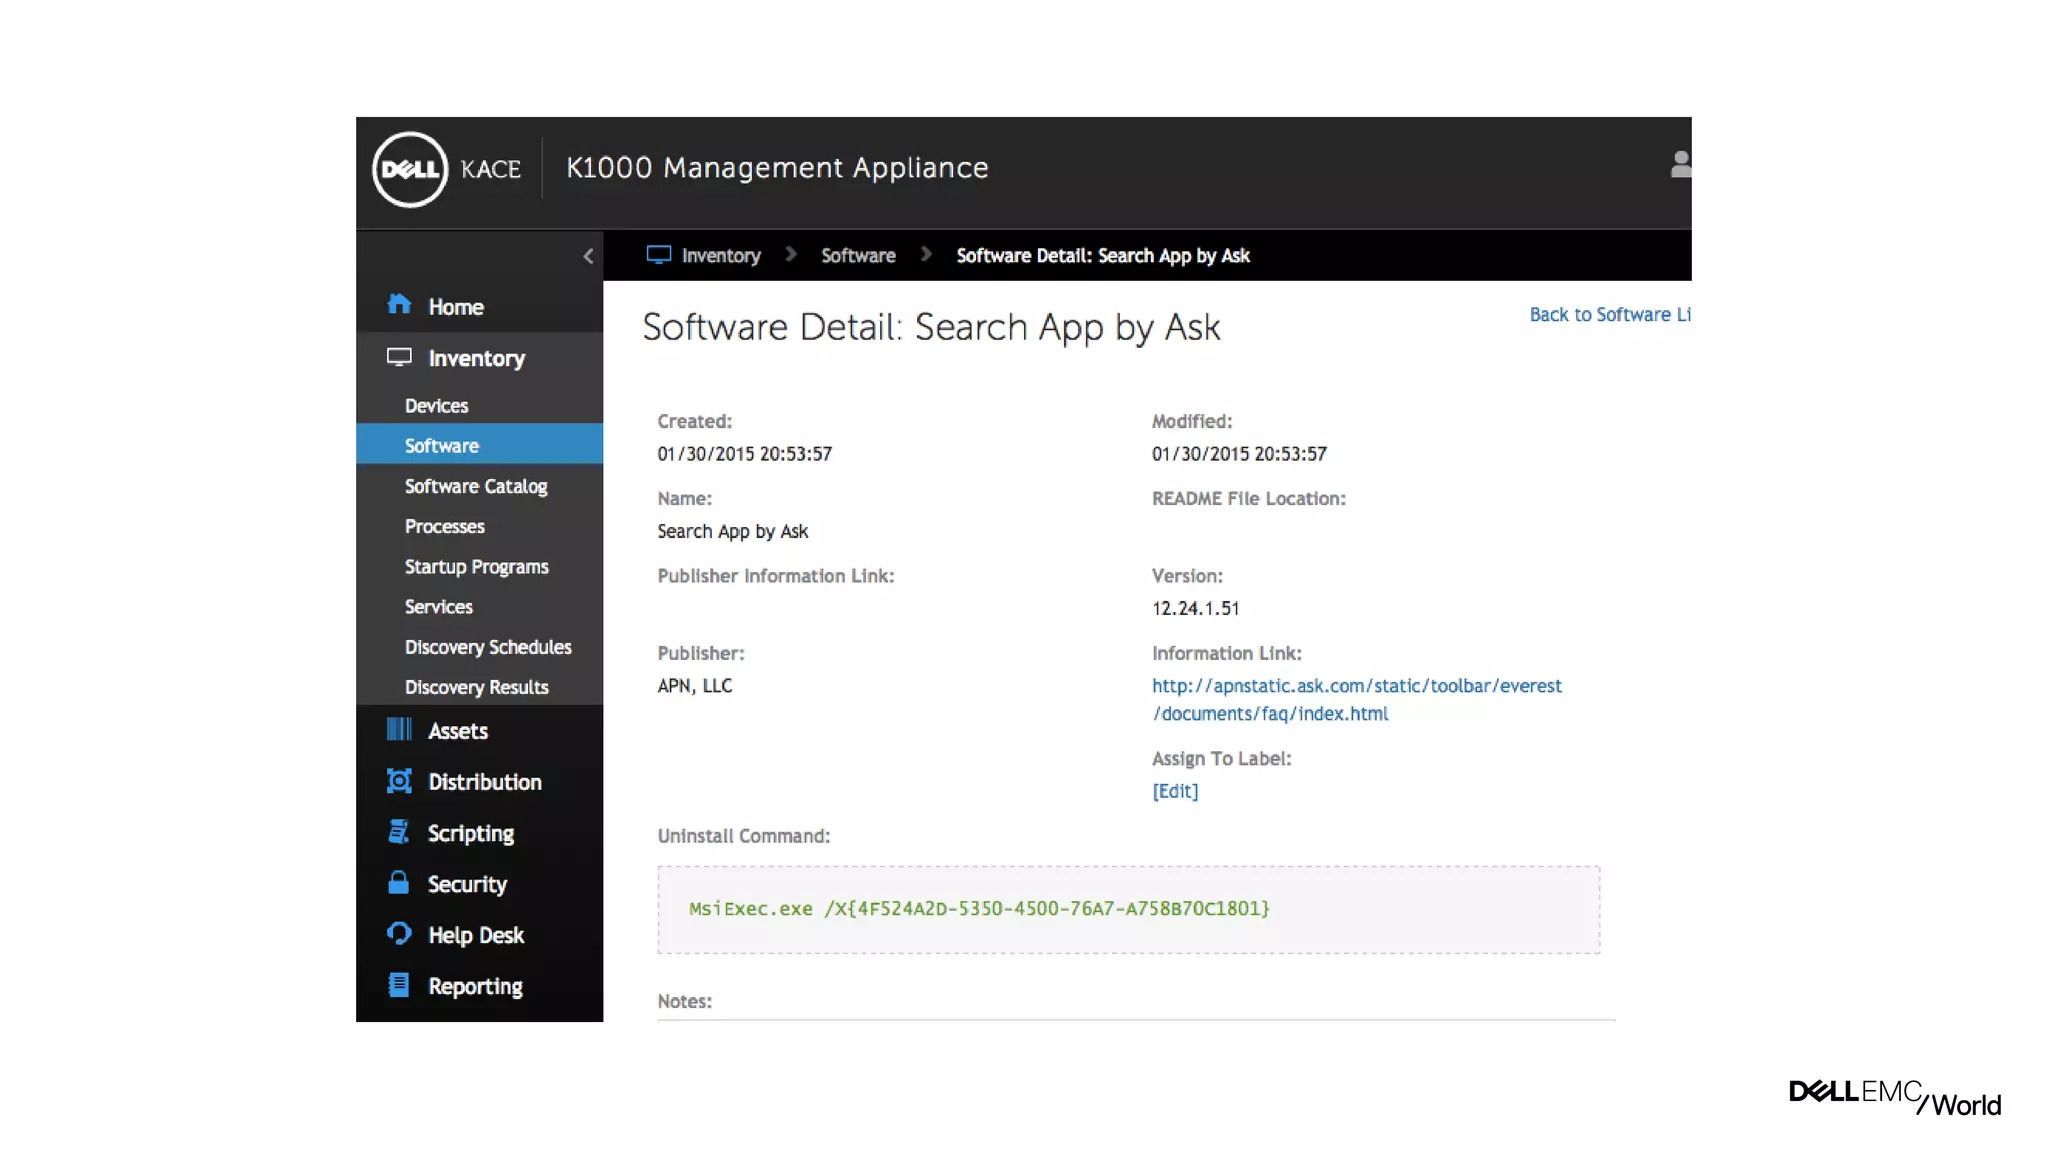Click the Reporting document icon
Viewport: 2048px width, 1152px height.
(x=399, y=985)
